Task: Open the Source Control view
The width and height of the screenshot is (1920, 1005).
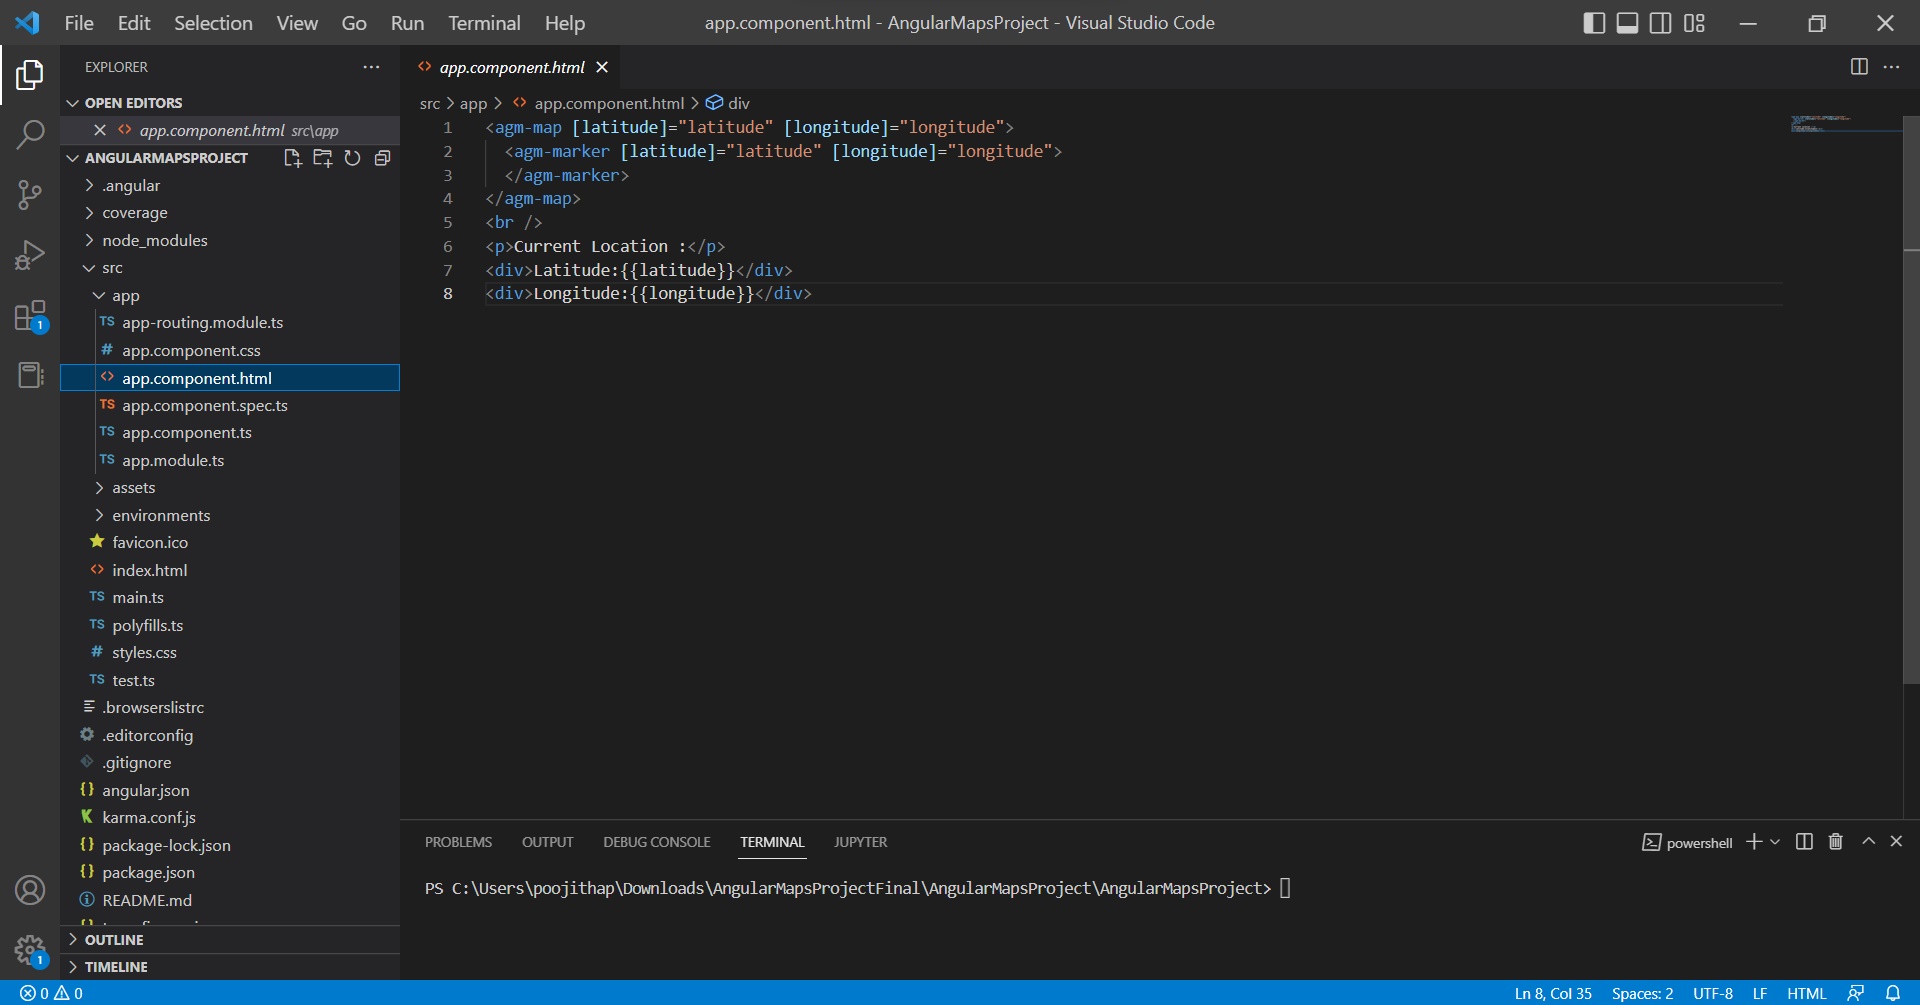Action: (x=30, y=194)
